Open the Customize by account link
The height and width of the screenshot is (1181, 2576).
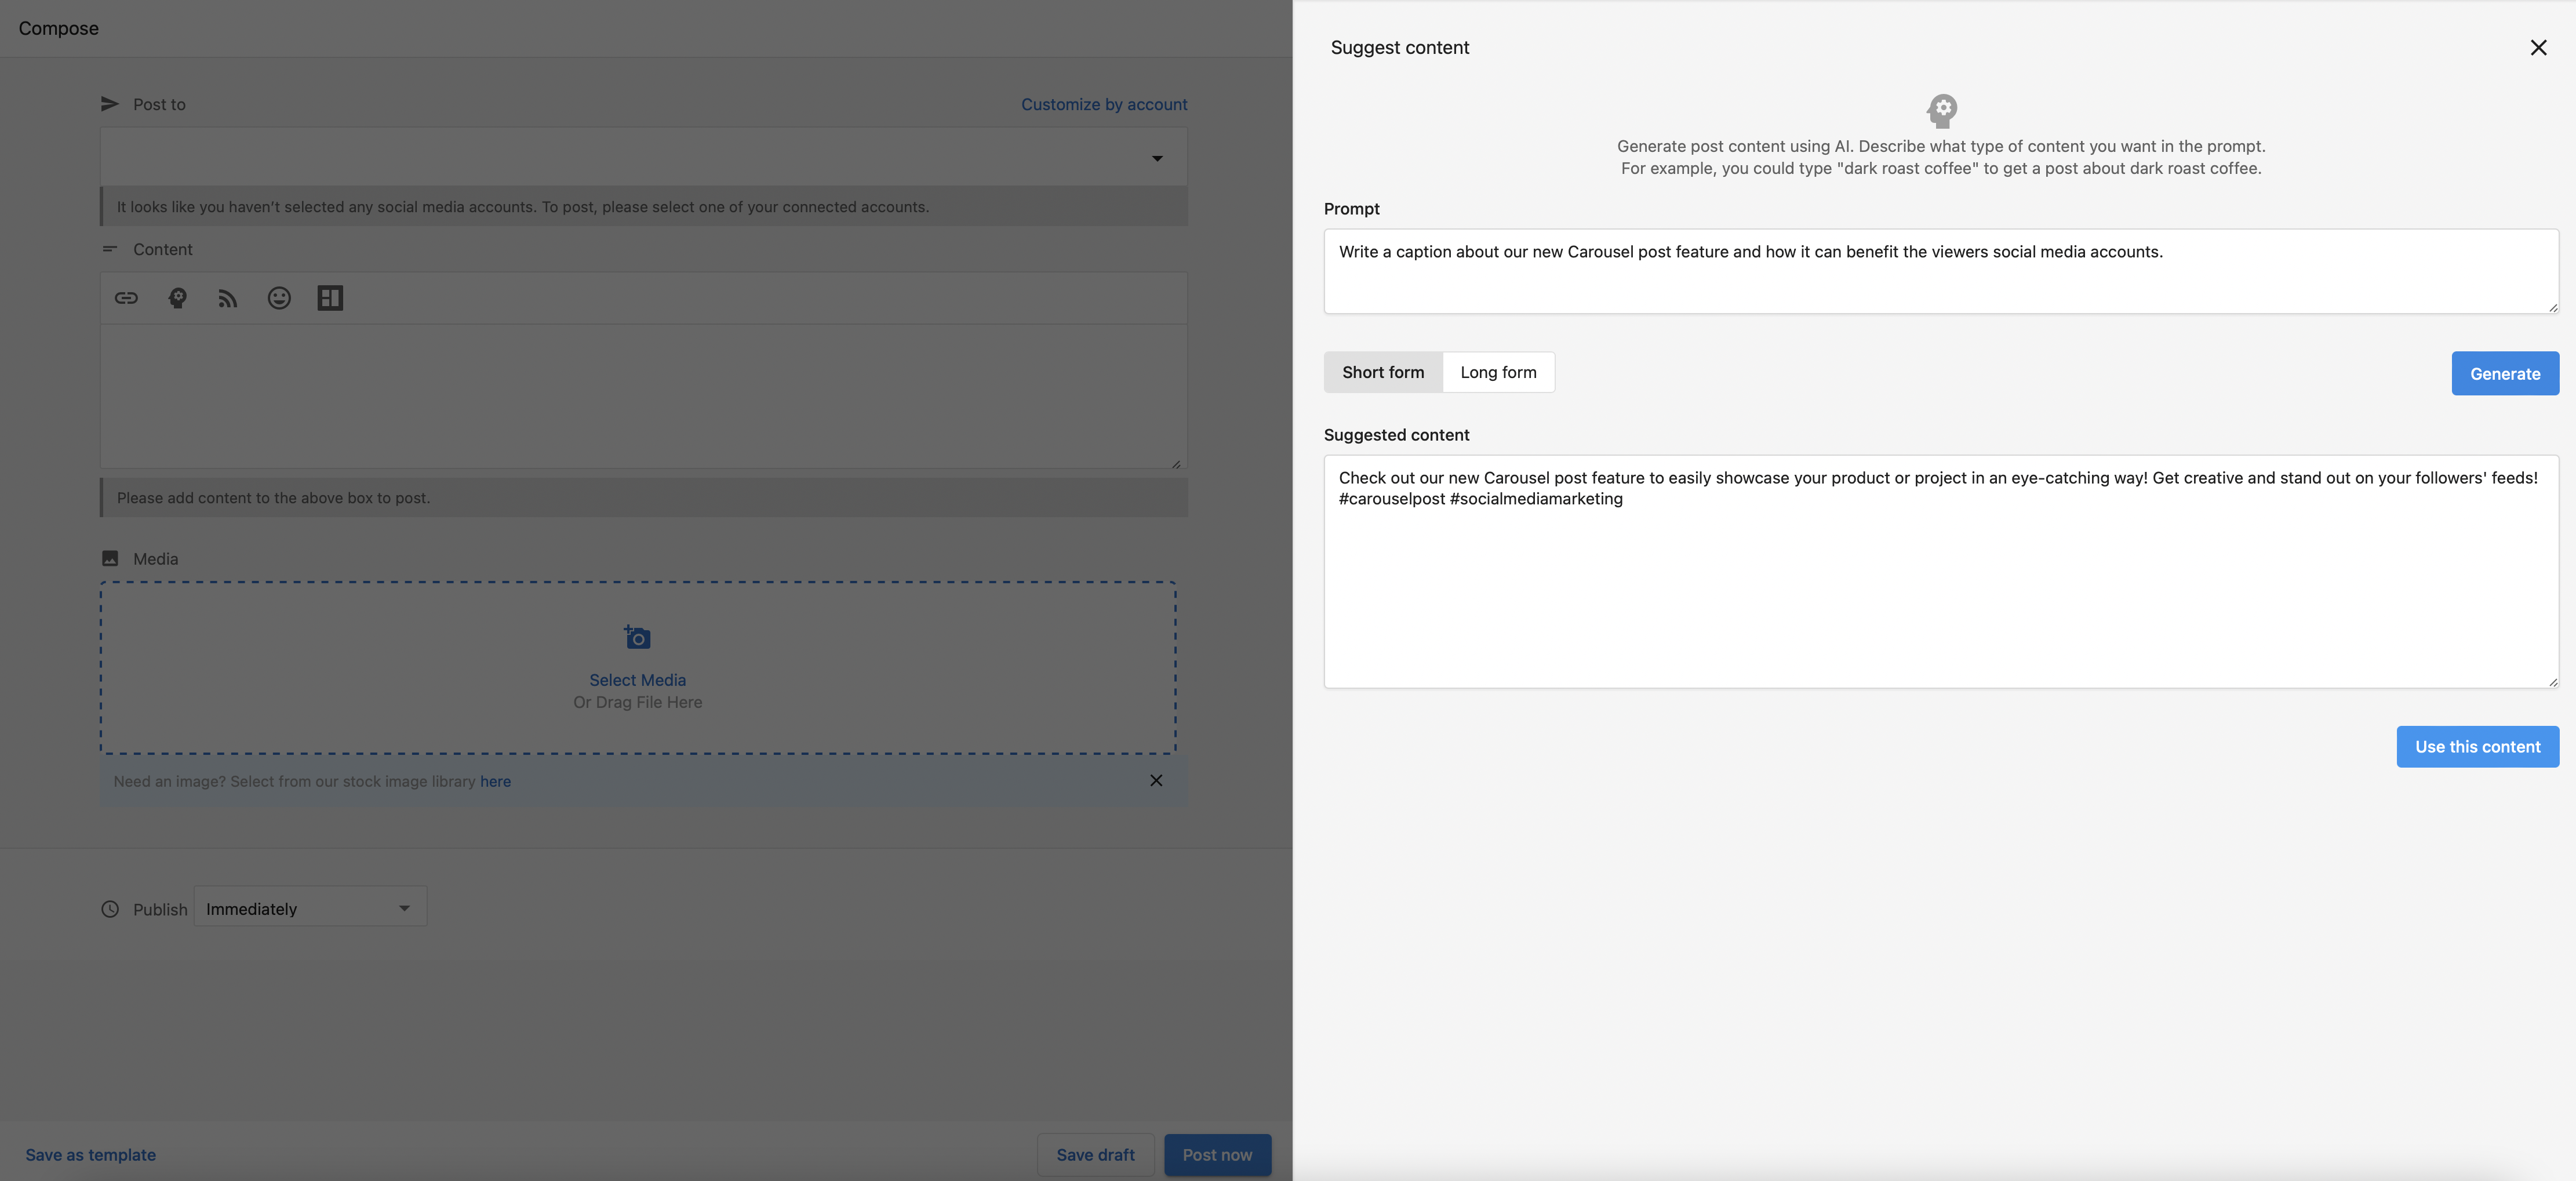1104,104
